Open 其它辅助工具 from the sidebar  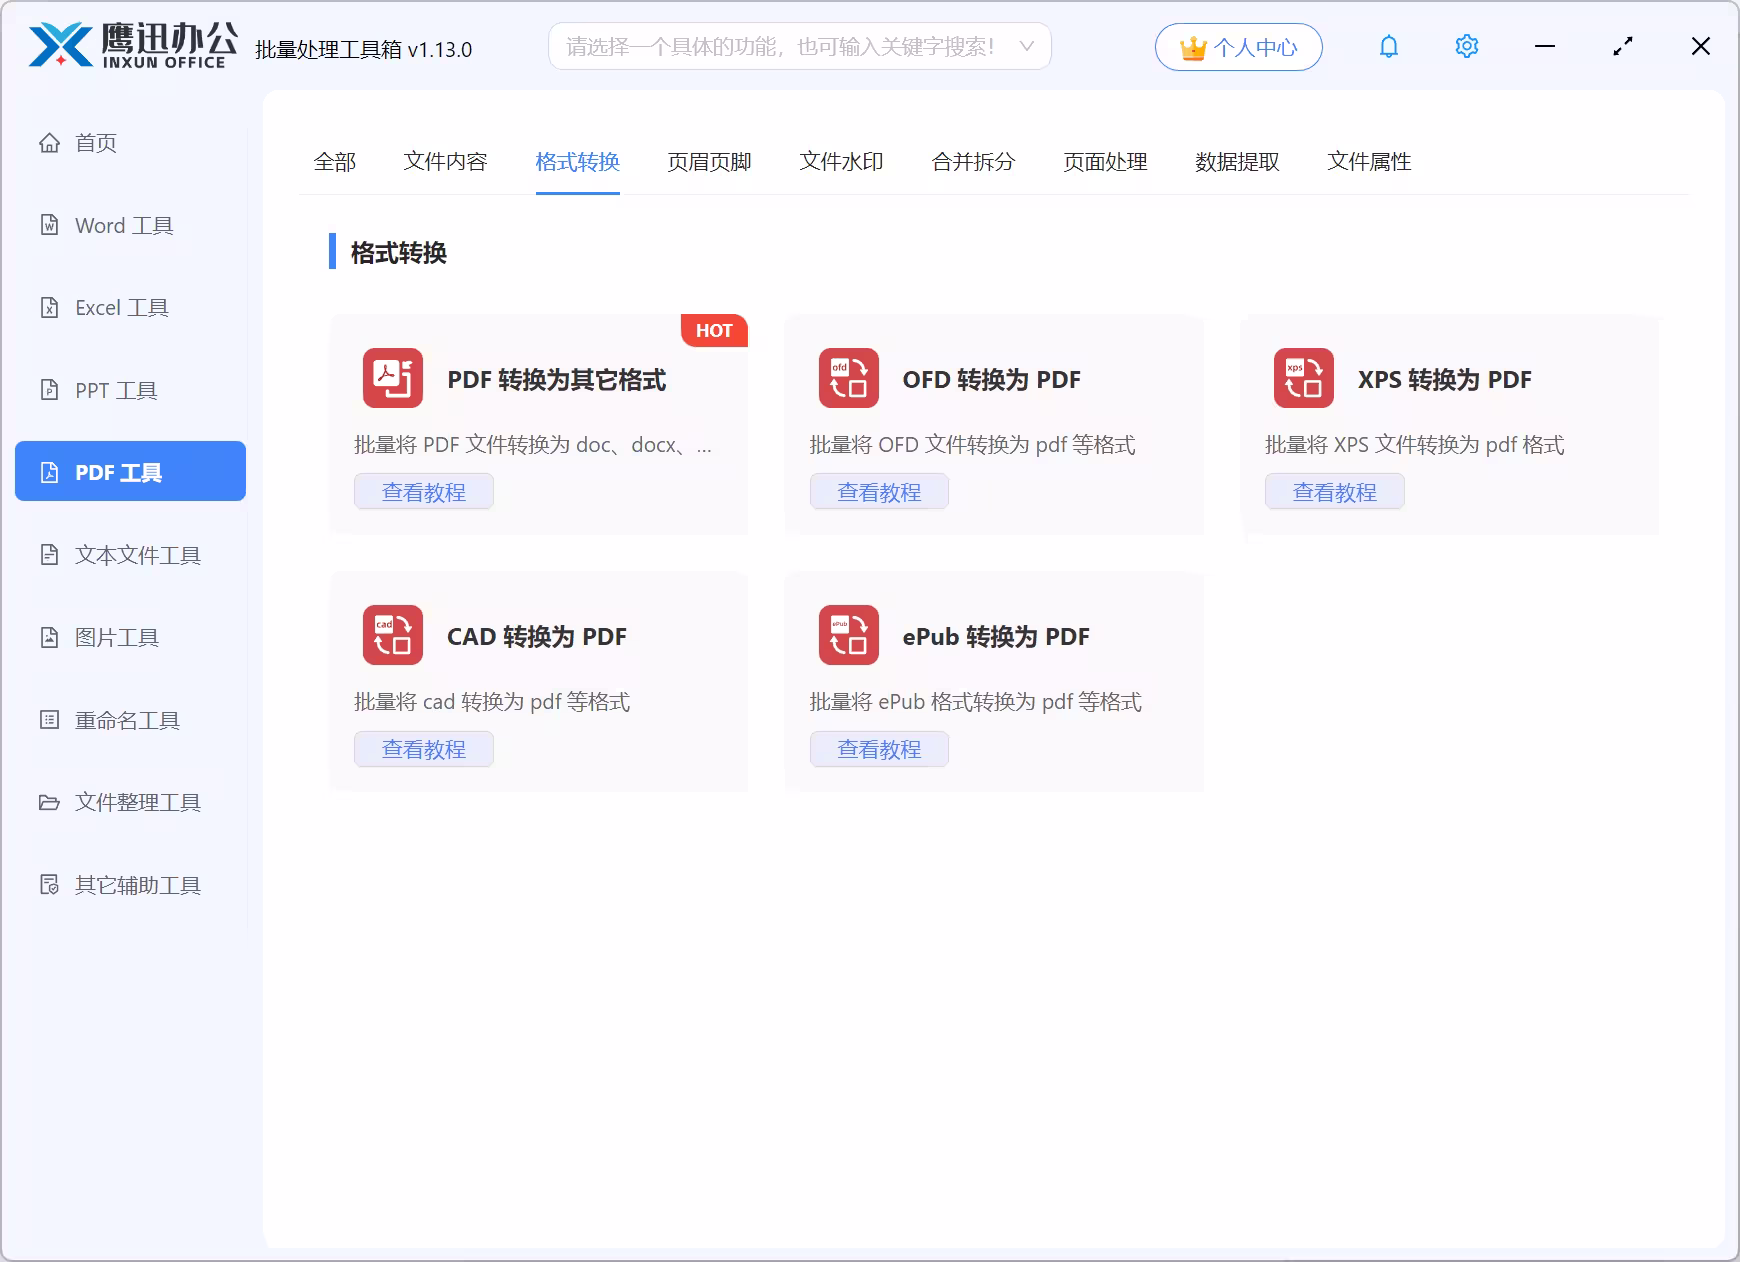pyautogui.click(x=135, y=885)
